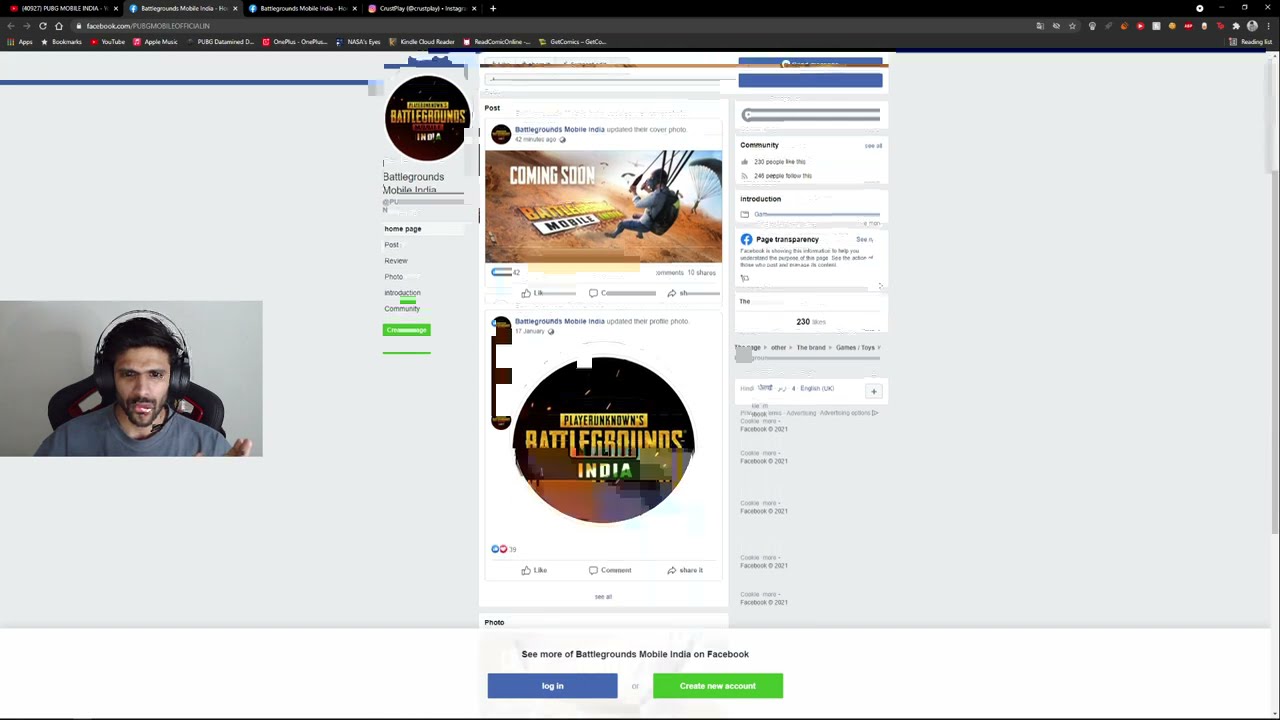Open reaction icons on profile photo post
Viewport: 1280px width, 720px height.
pyautogui.click(x=499, y=549)
